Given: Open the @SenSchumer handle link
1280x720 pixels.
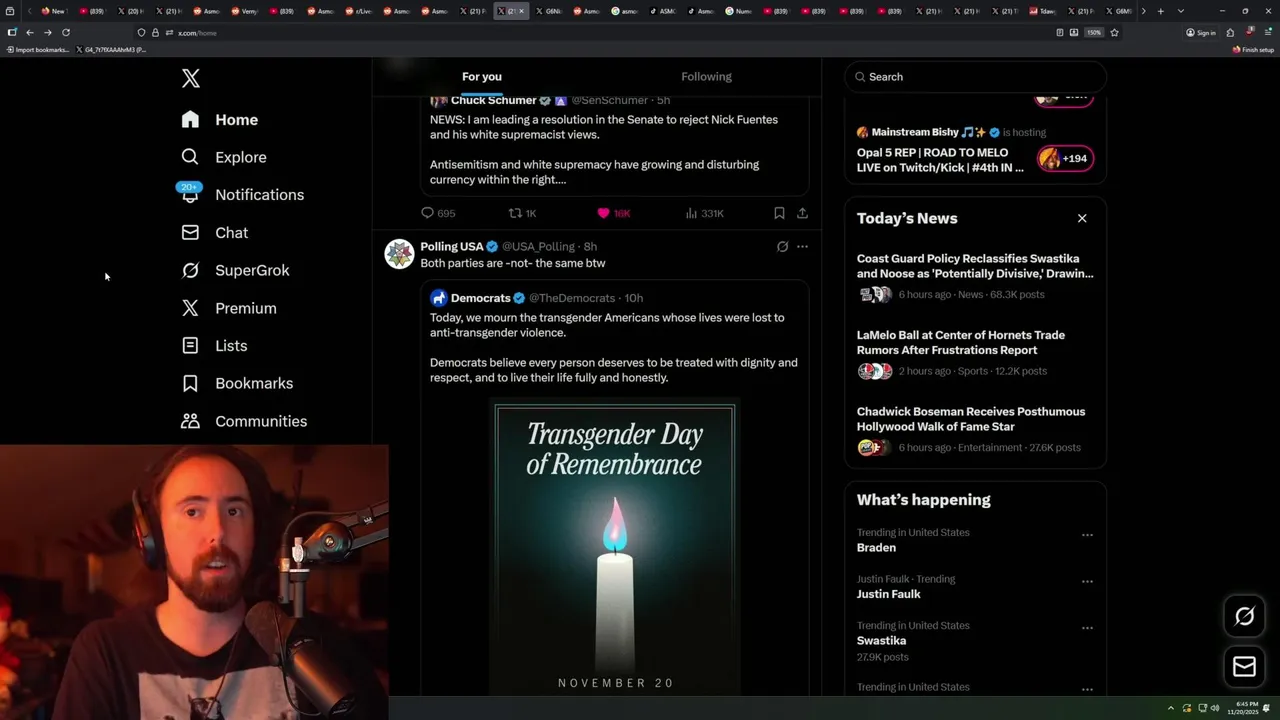Looking at the screenshot, I should tap(609, 100).
